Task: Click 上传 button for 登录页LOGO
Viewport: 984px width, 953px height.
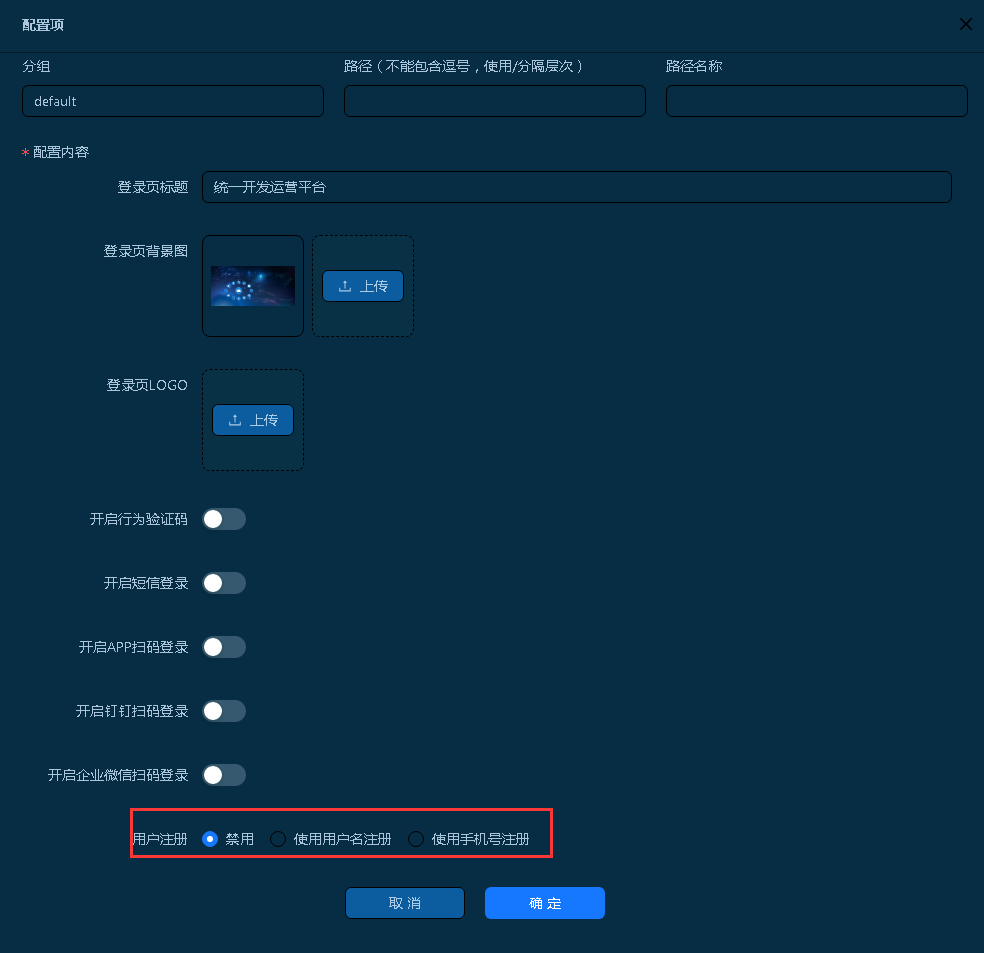Action: [x=253, y=420]
